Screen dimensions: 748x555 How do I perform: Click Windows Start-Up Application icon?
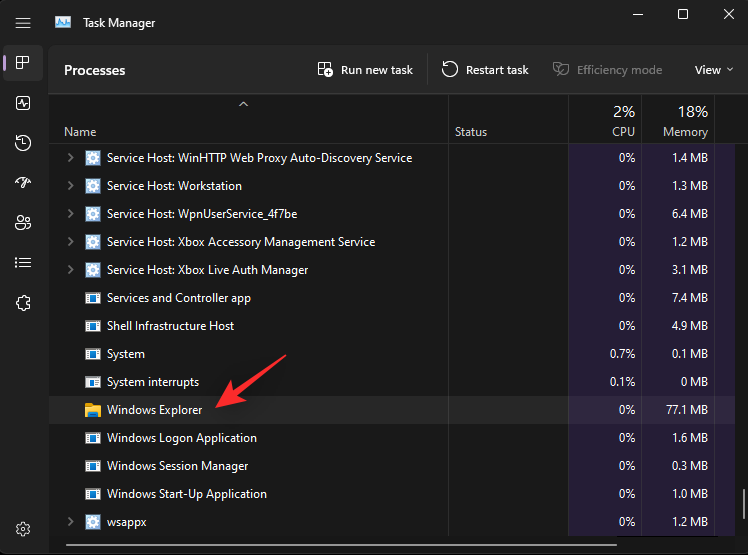click(93, 494)
